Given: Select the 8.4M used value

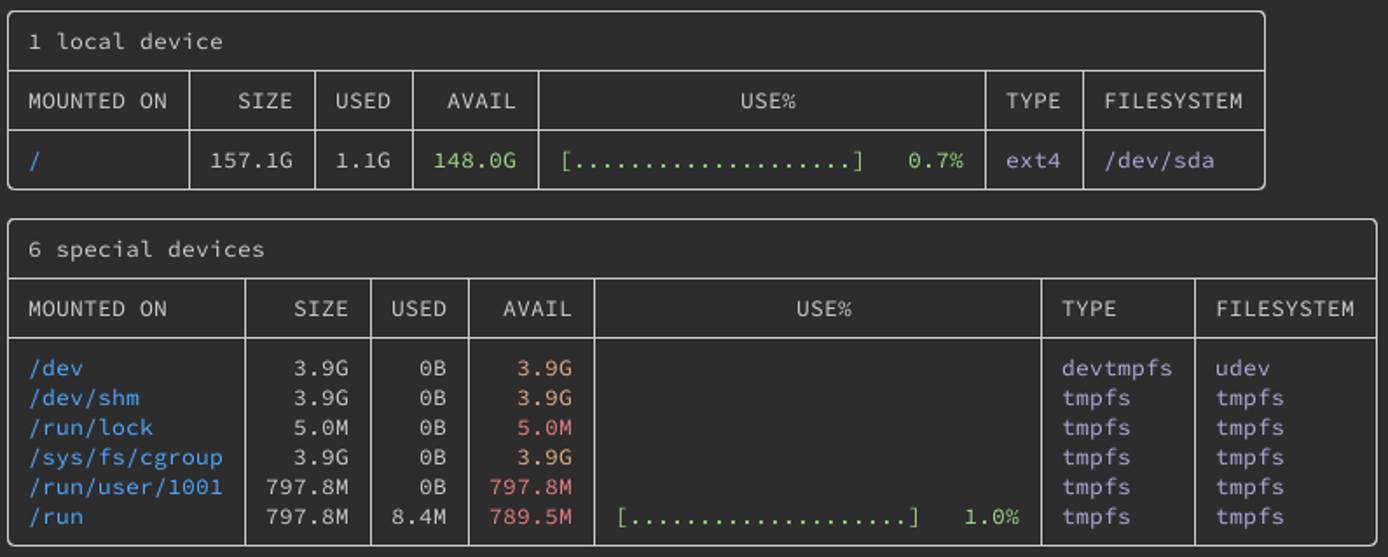Looking at the screenshot, I should pyautogui.click(x=418, y=518).
